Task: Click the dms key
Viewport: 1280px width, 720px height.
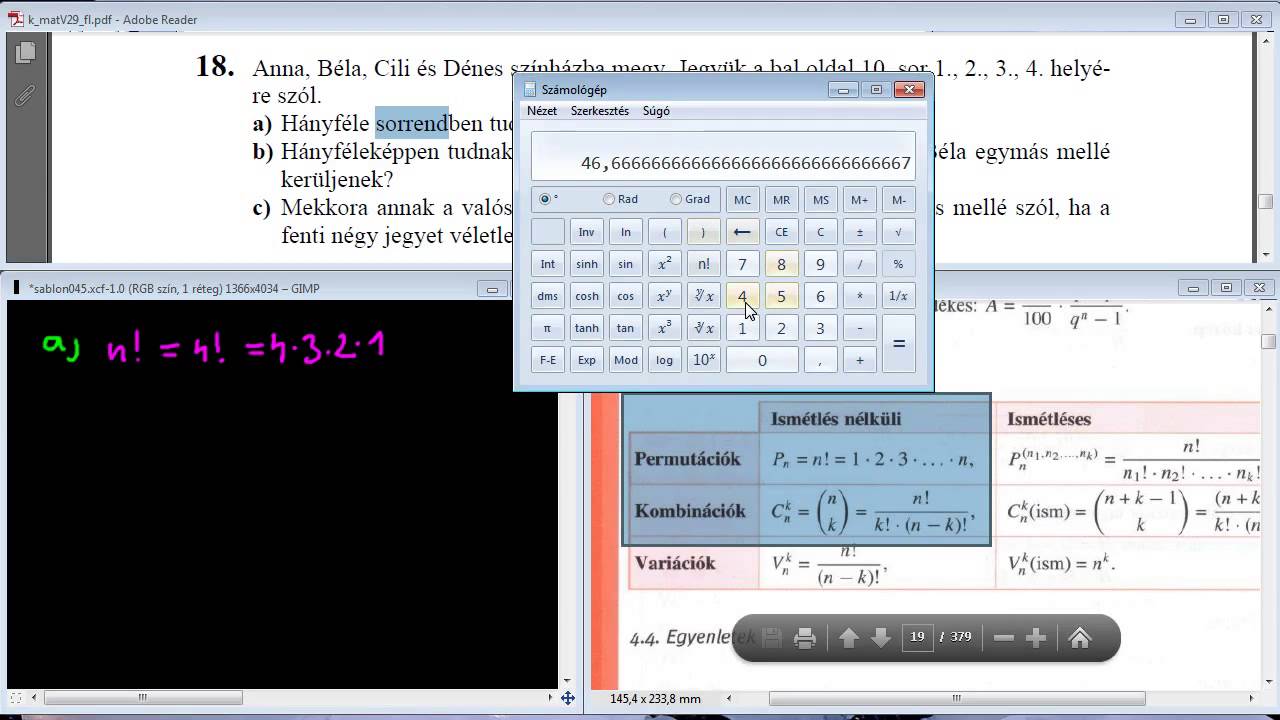Action: [x=547, y=296]
